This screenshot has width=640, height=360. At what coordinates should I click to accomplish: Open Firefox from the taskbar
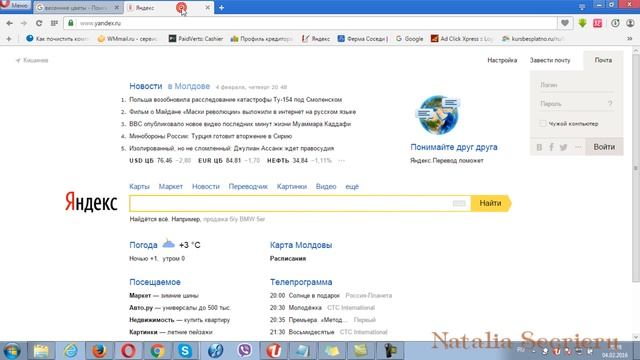[x=99, y=351]
